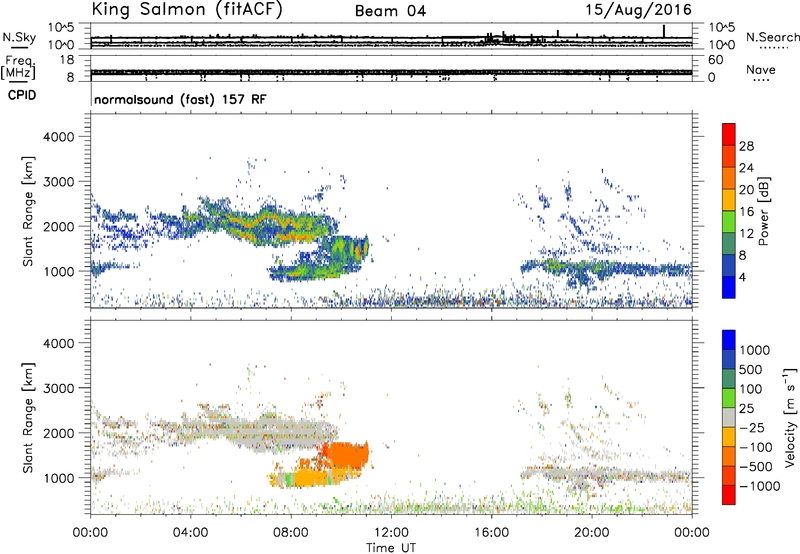Click the '04:00' time axis tick label

click(190, 533)
